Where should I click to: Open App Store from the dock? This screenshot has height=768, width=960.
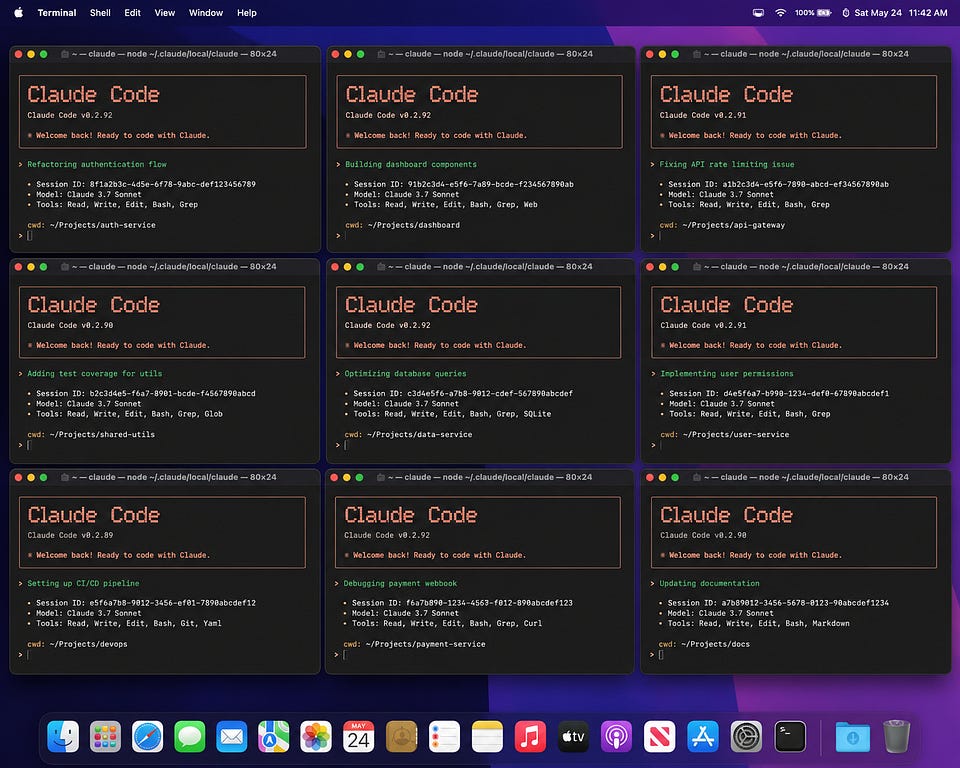coord(702,736)
